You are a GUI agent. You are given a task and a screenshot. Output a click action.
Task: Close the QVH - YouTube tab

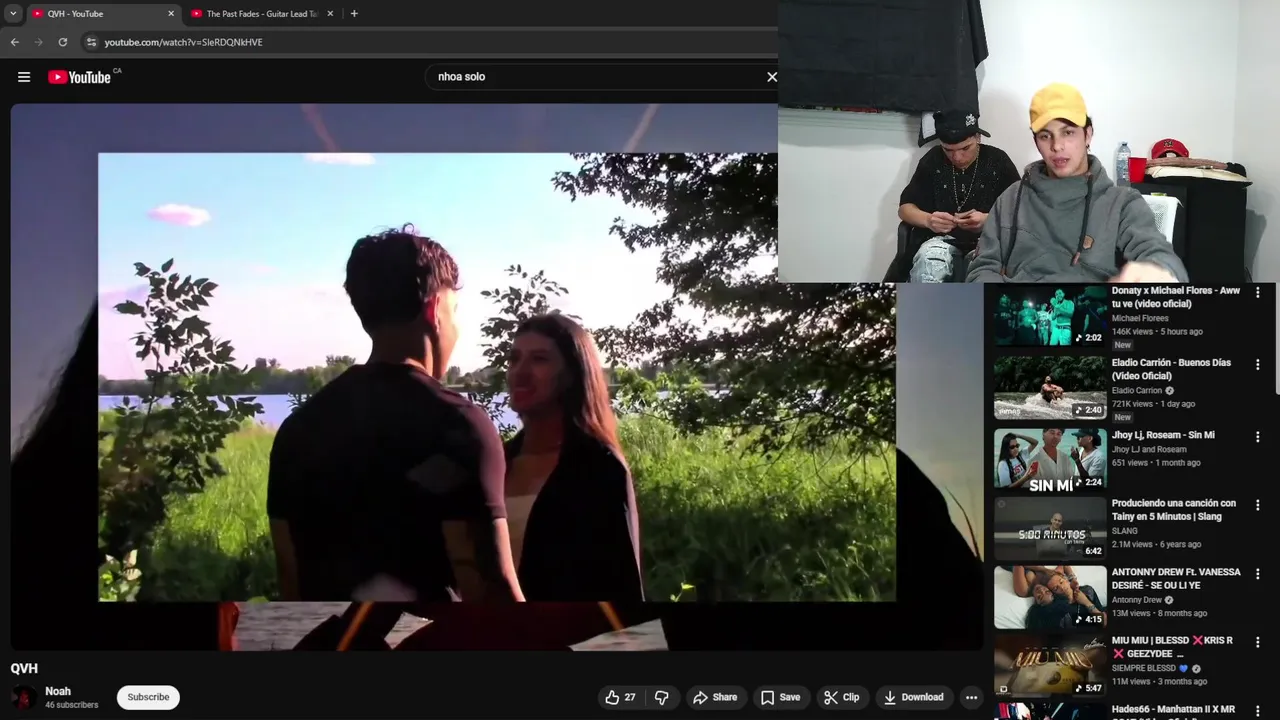coord(171,14)
